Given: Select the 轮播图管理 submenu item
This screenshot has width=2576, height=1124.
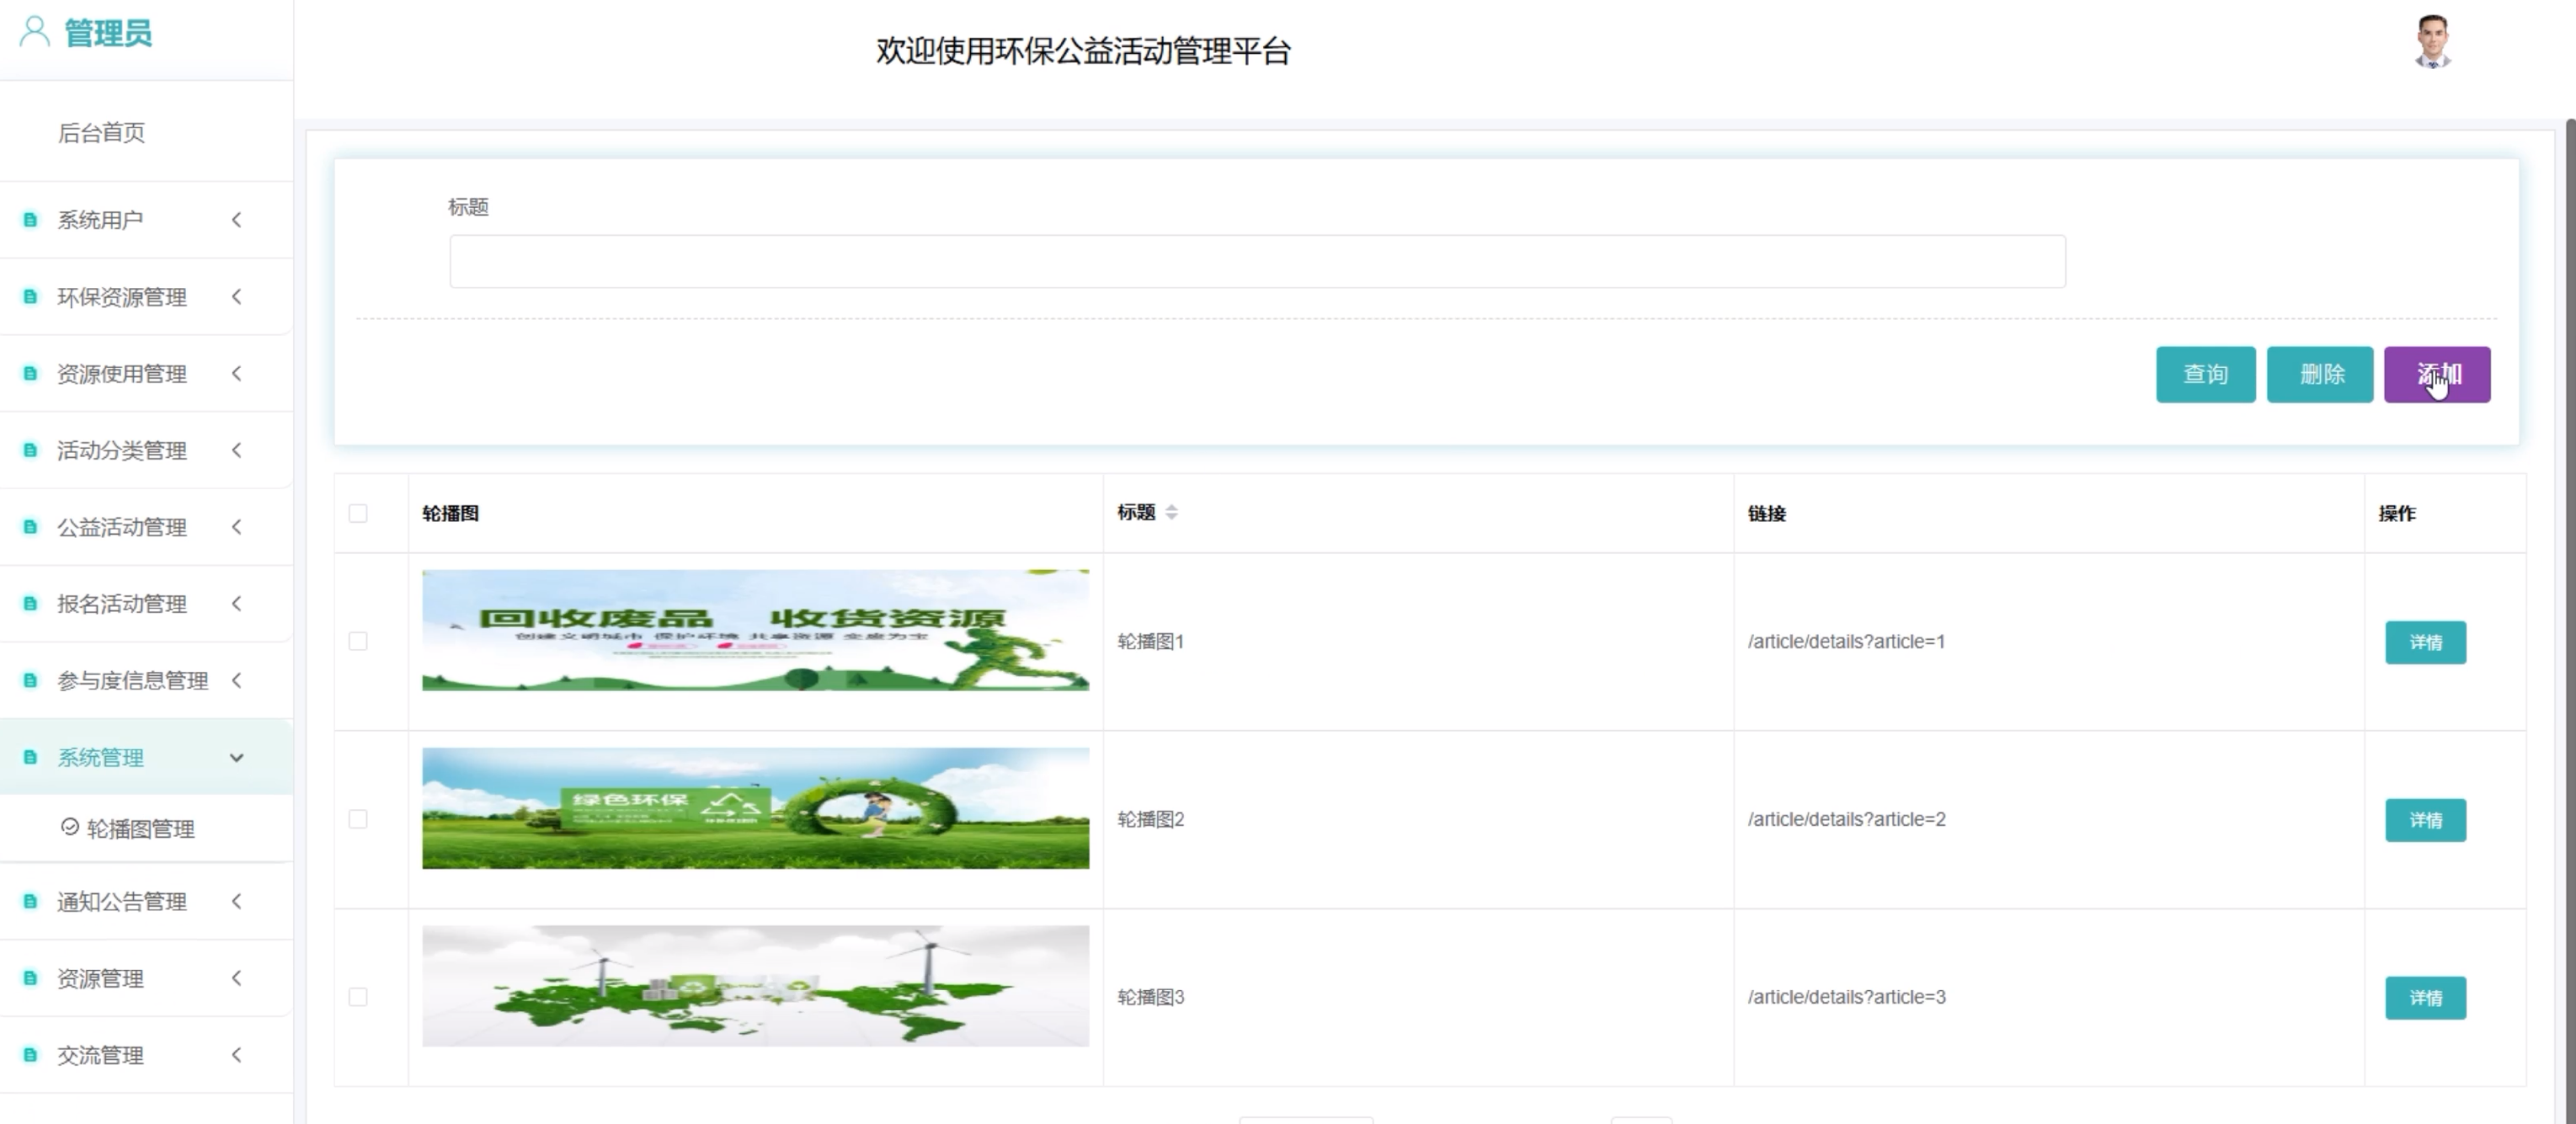Looking at the screenshot, I should click(x=140, y=829).
